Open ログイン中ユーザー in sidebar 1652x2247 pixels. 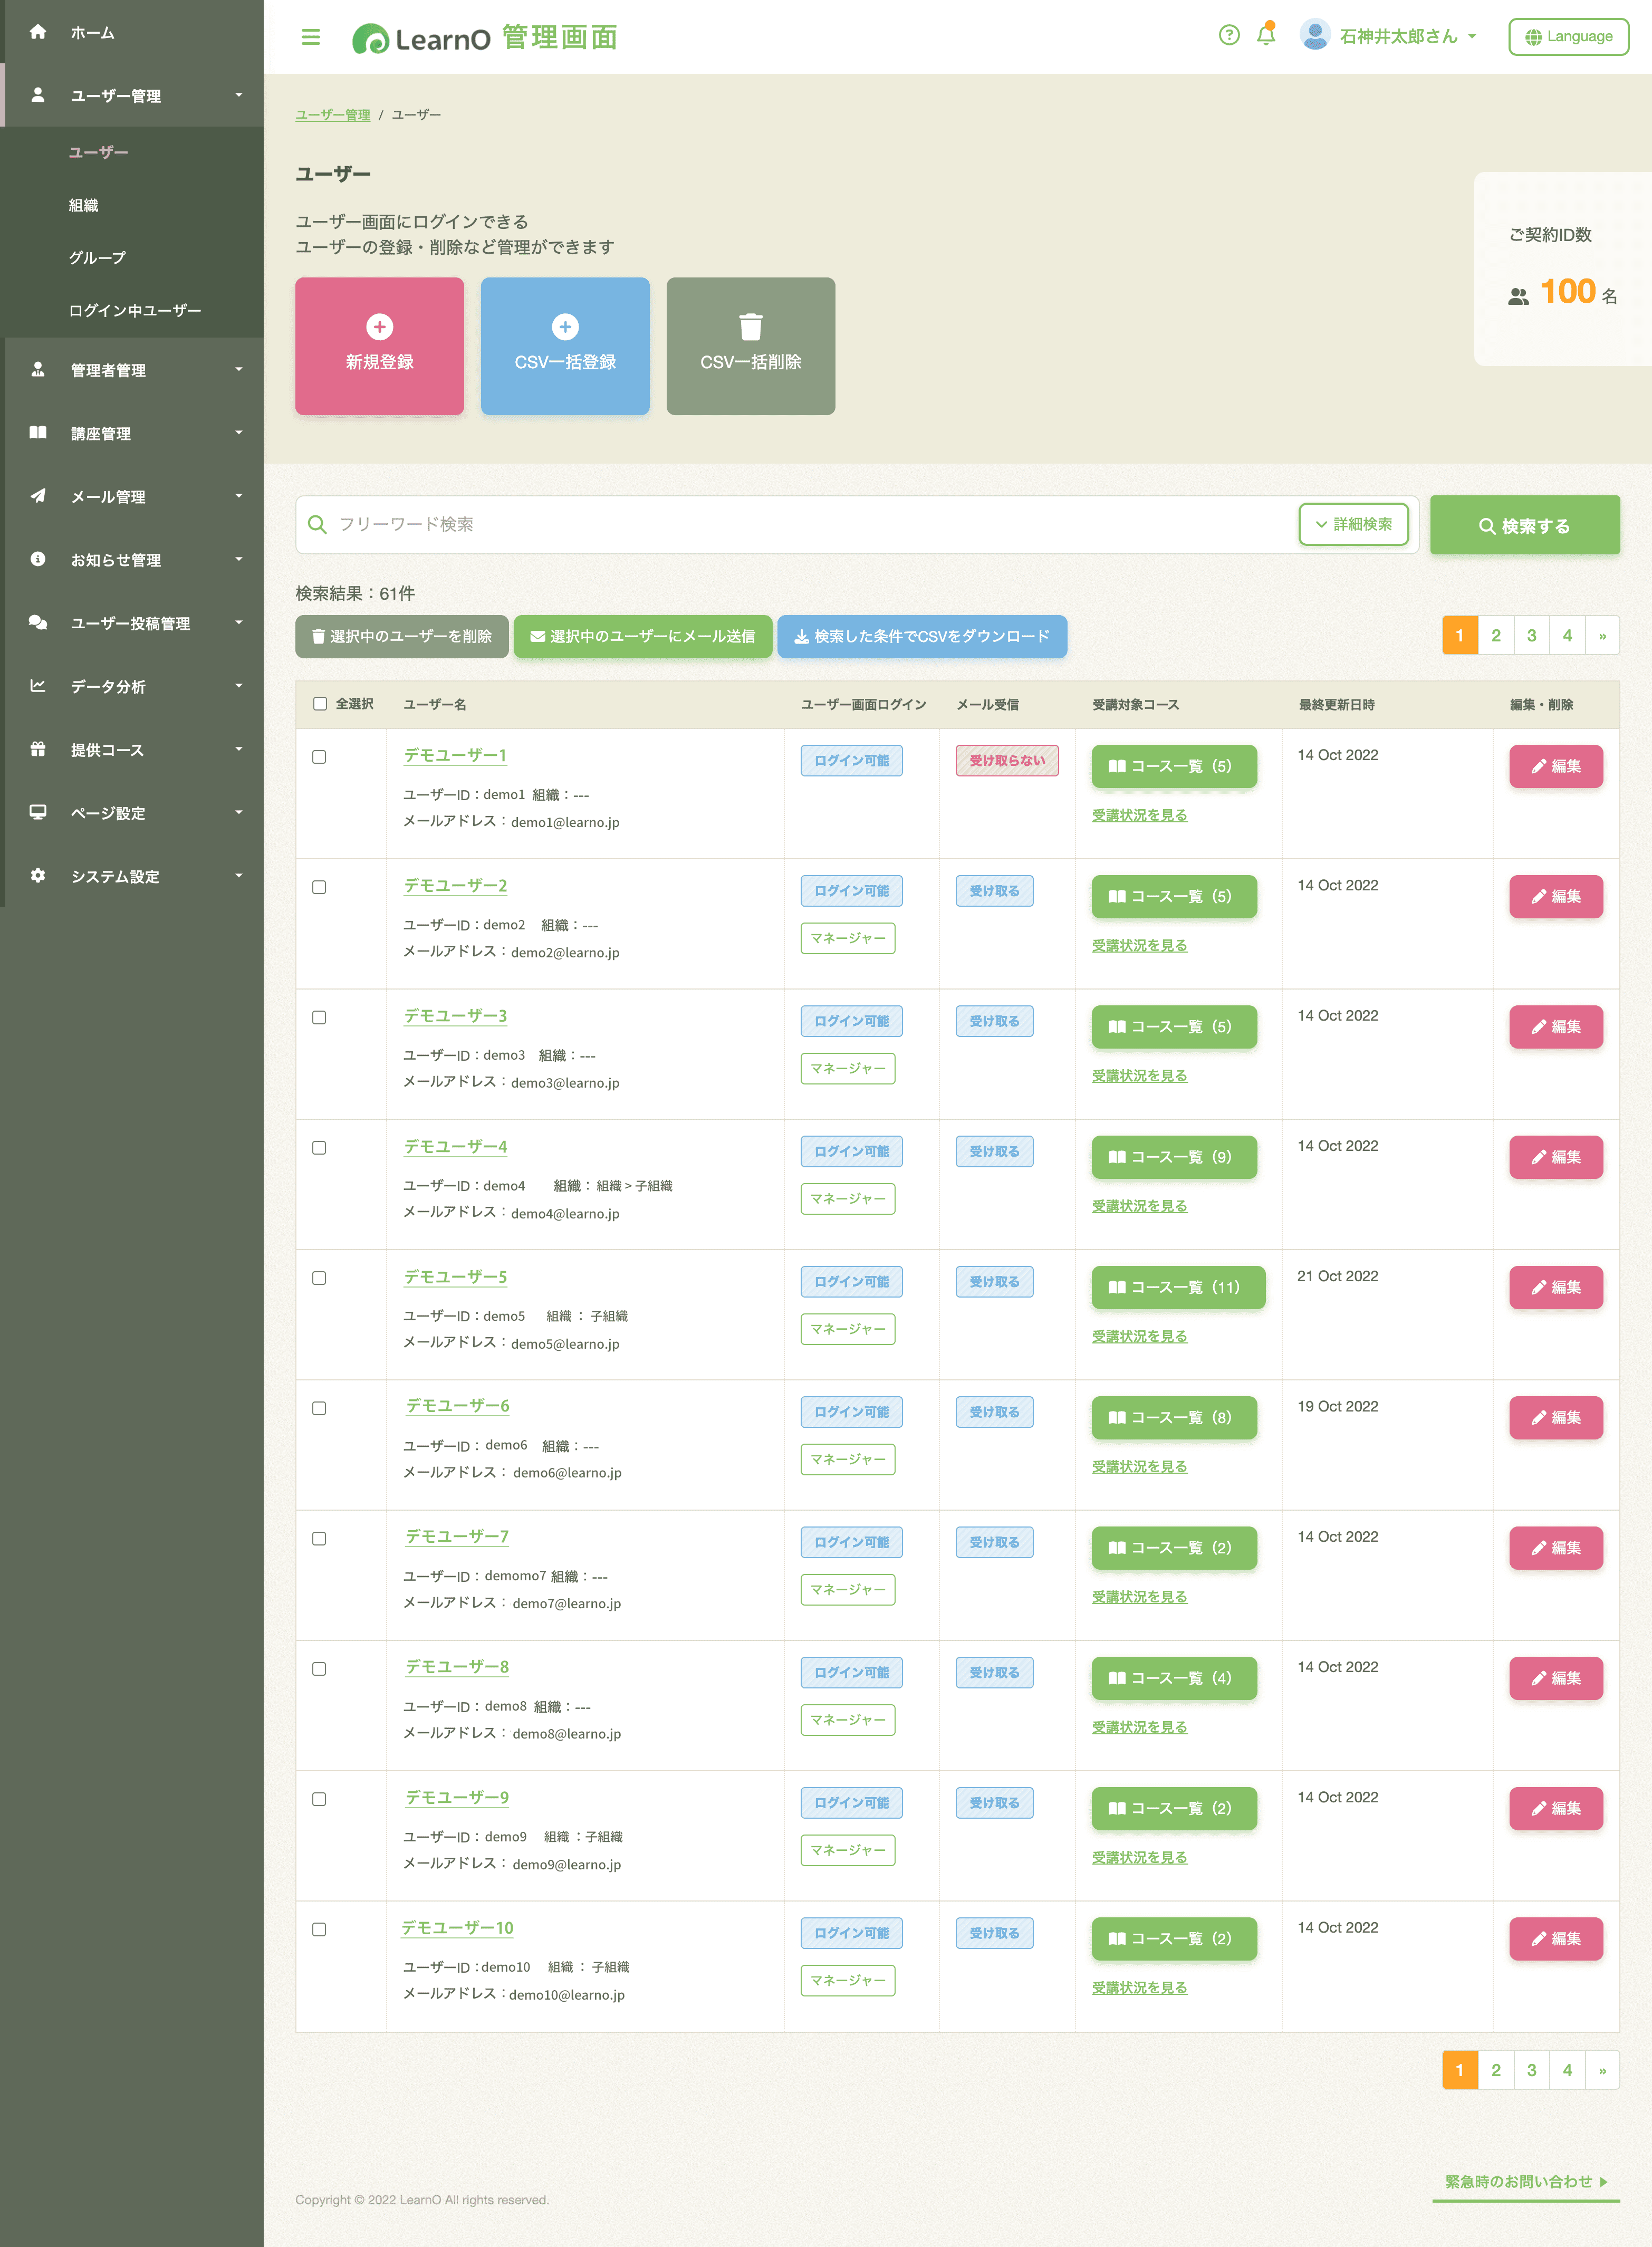(x=134, y=310)
